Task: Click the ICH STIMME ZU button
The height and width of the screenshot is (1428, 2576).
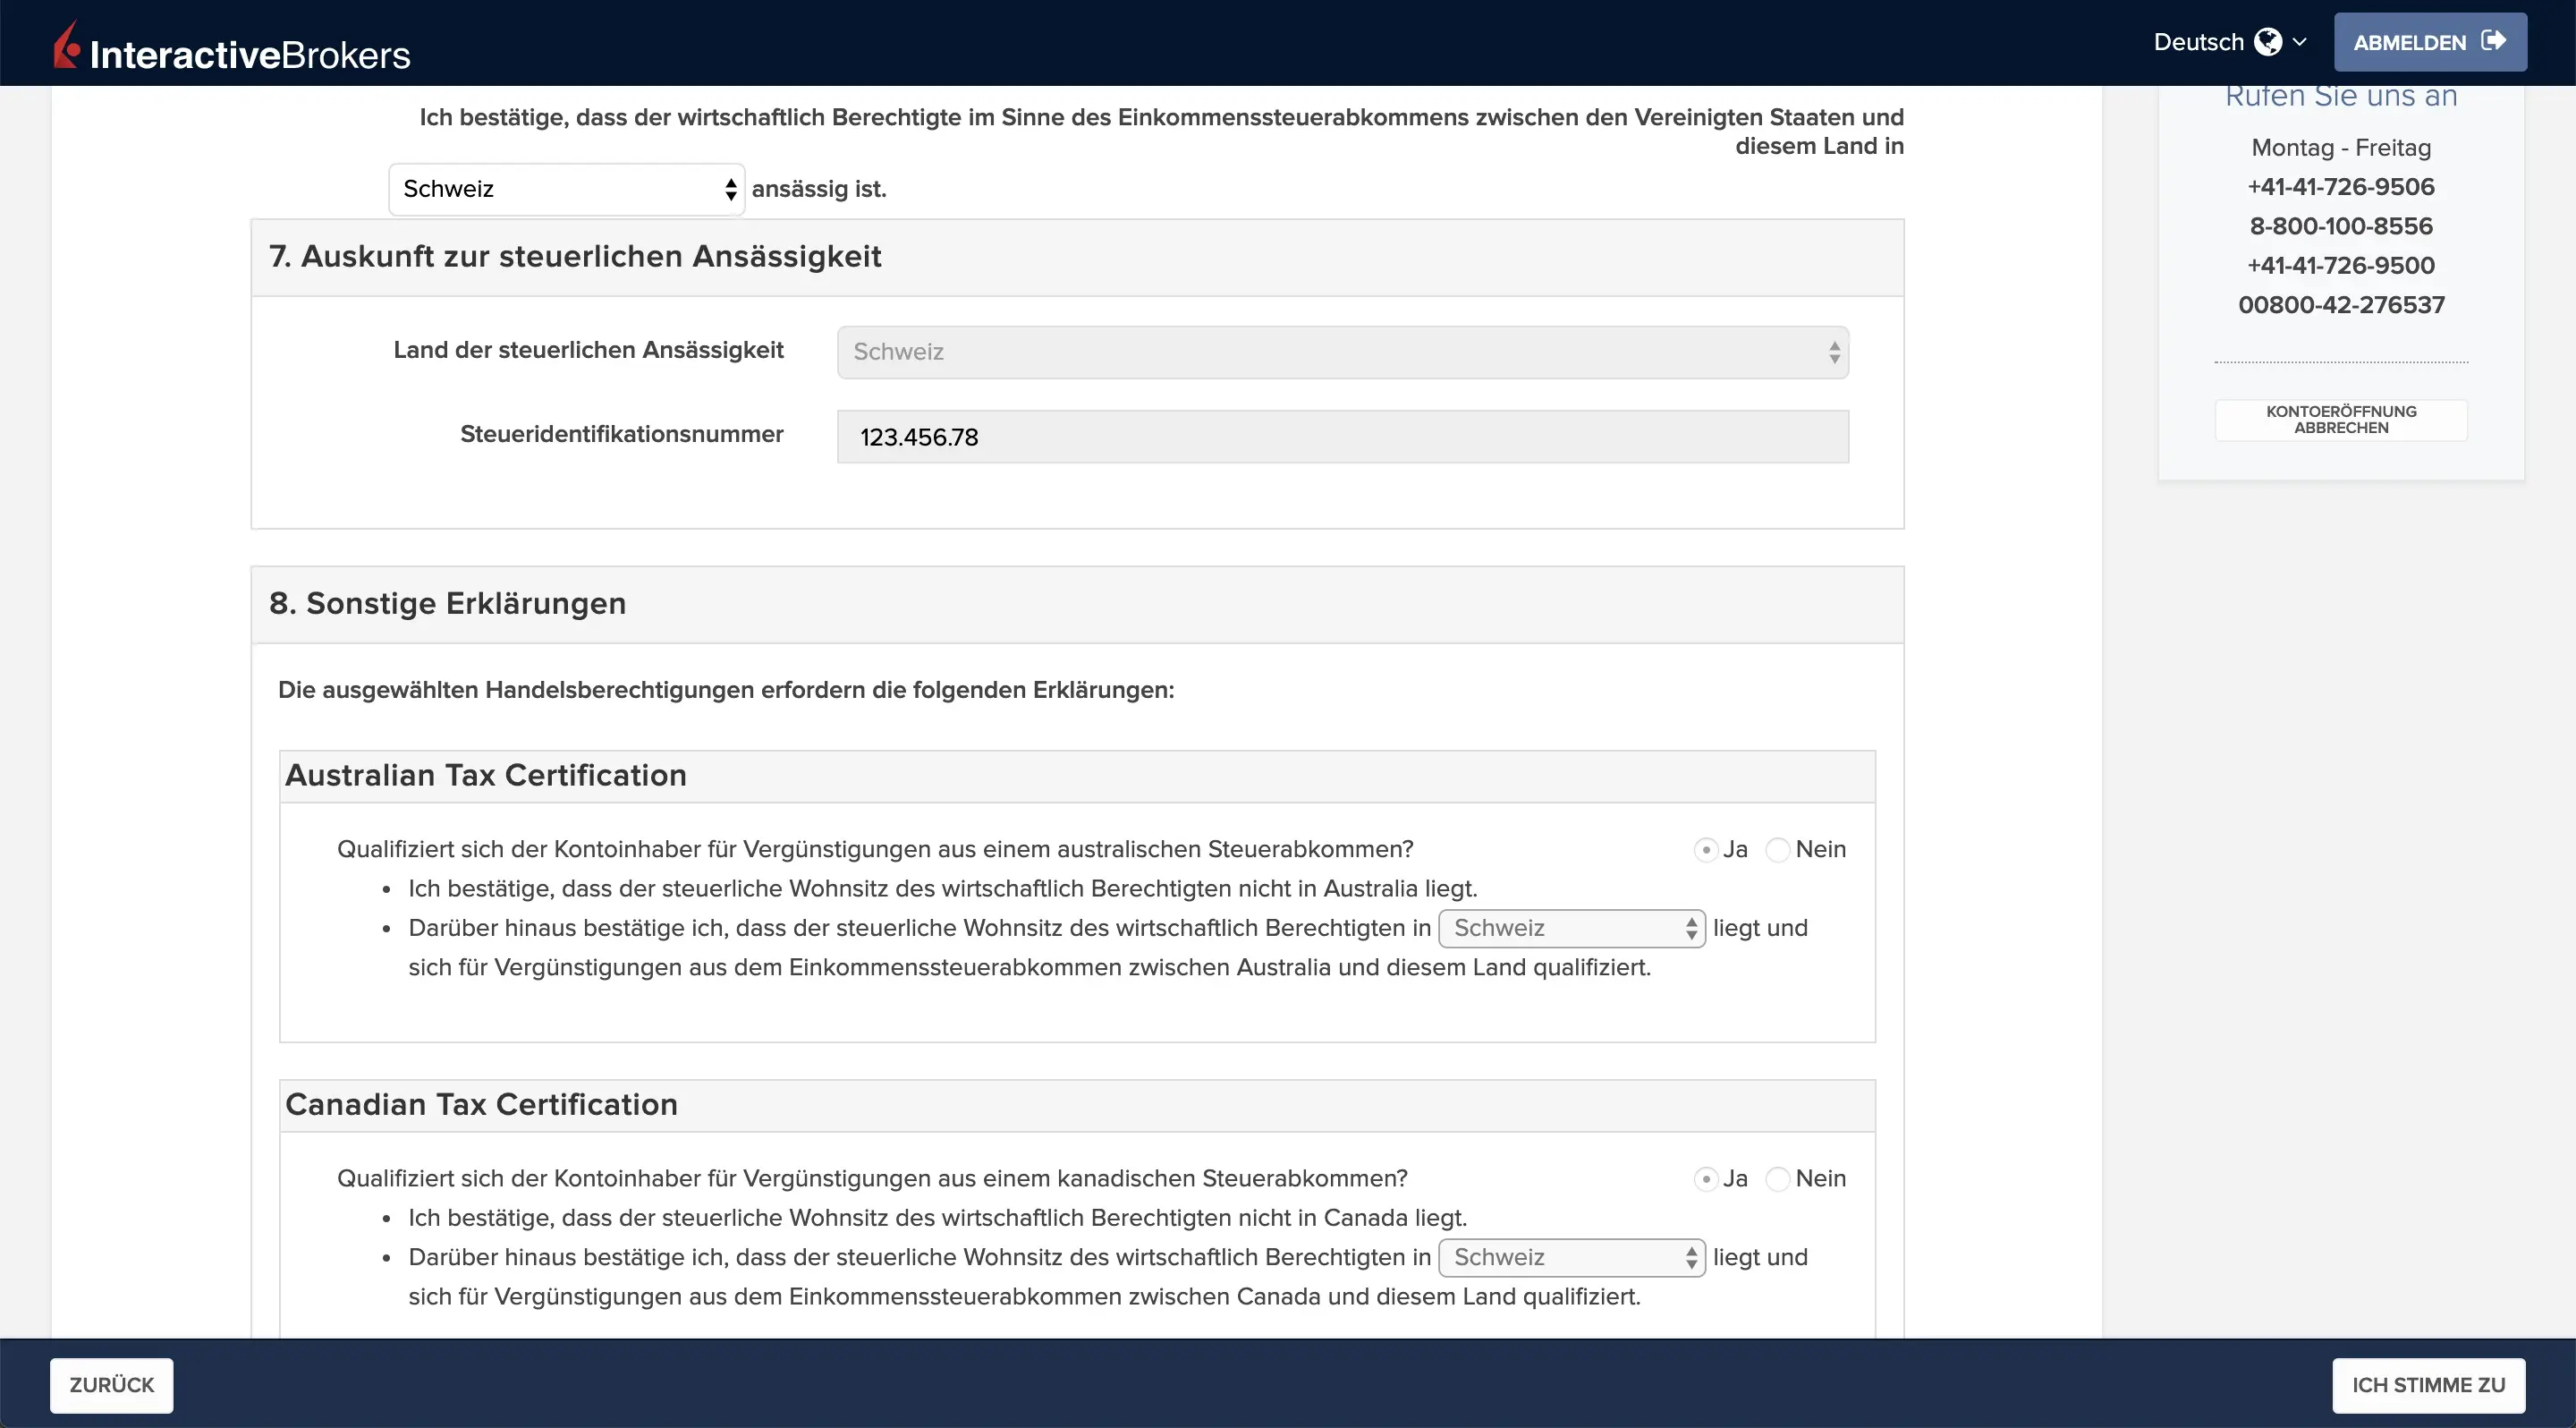Action: tap(2428, 1385)
